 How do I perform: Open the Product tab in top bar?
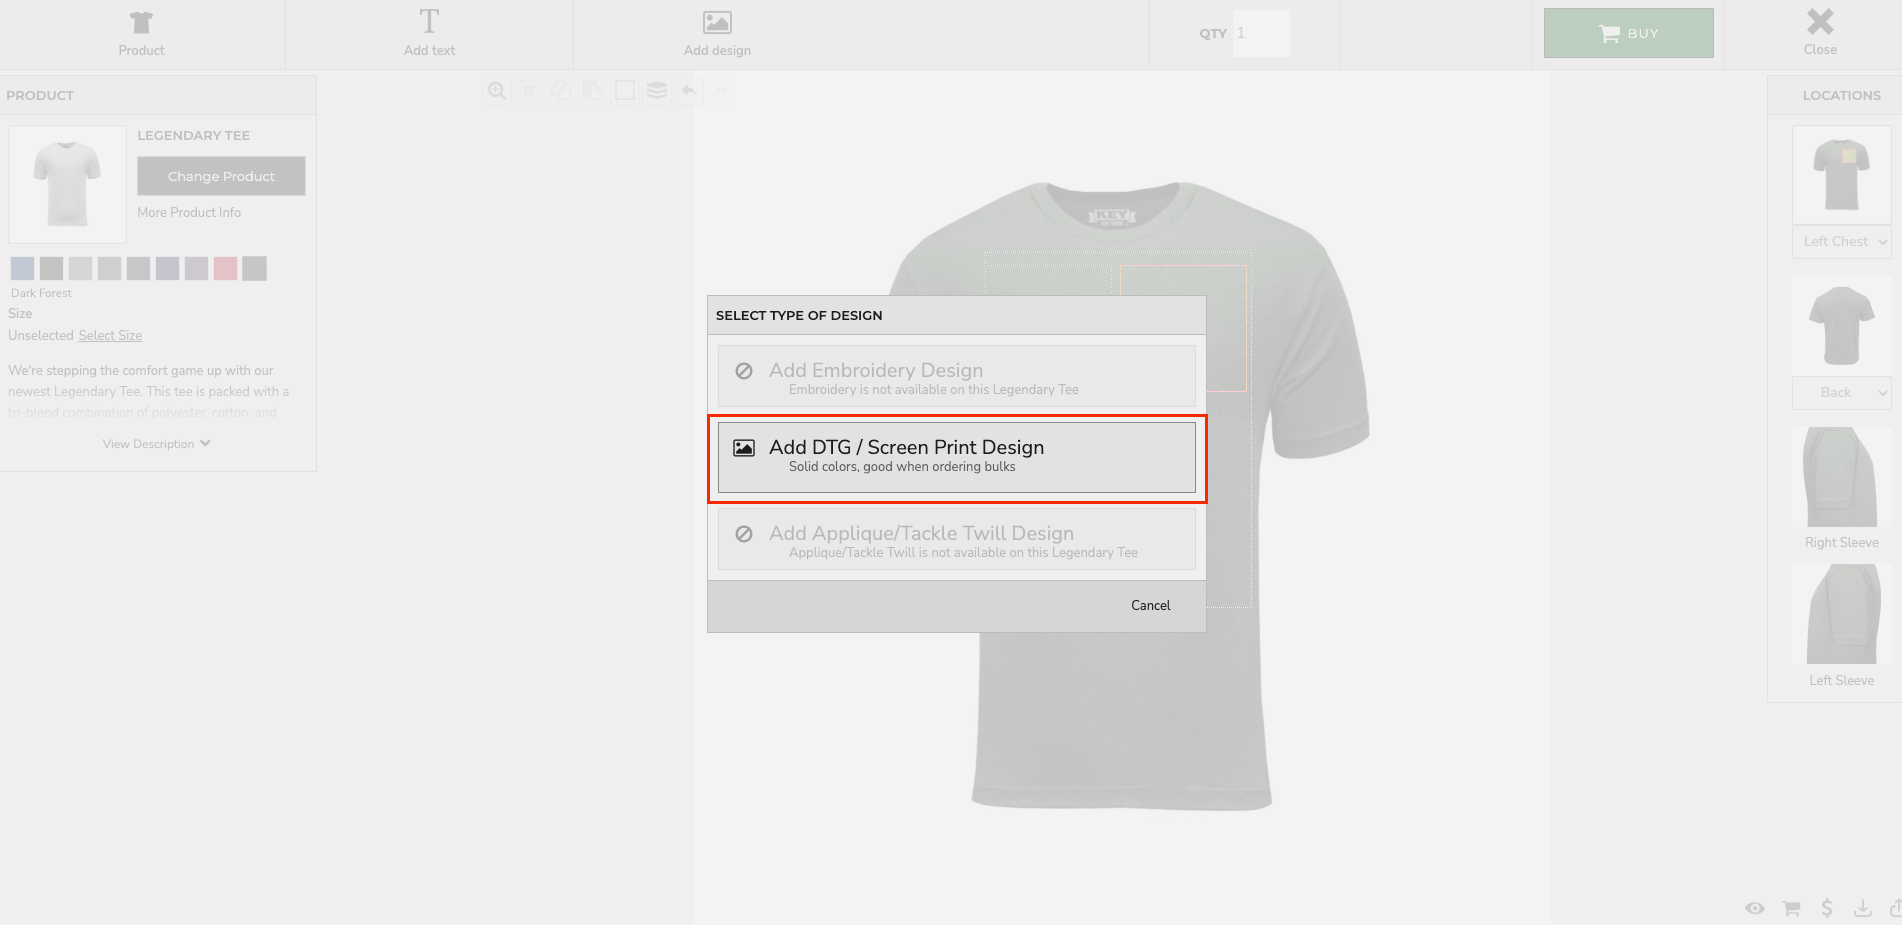[141, 34]
